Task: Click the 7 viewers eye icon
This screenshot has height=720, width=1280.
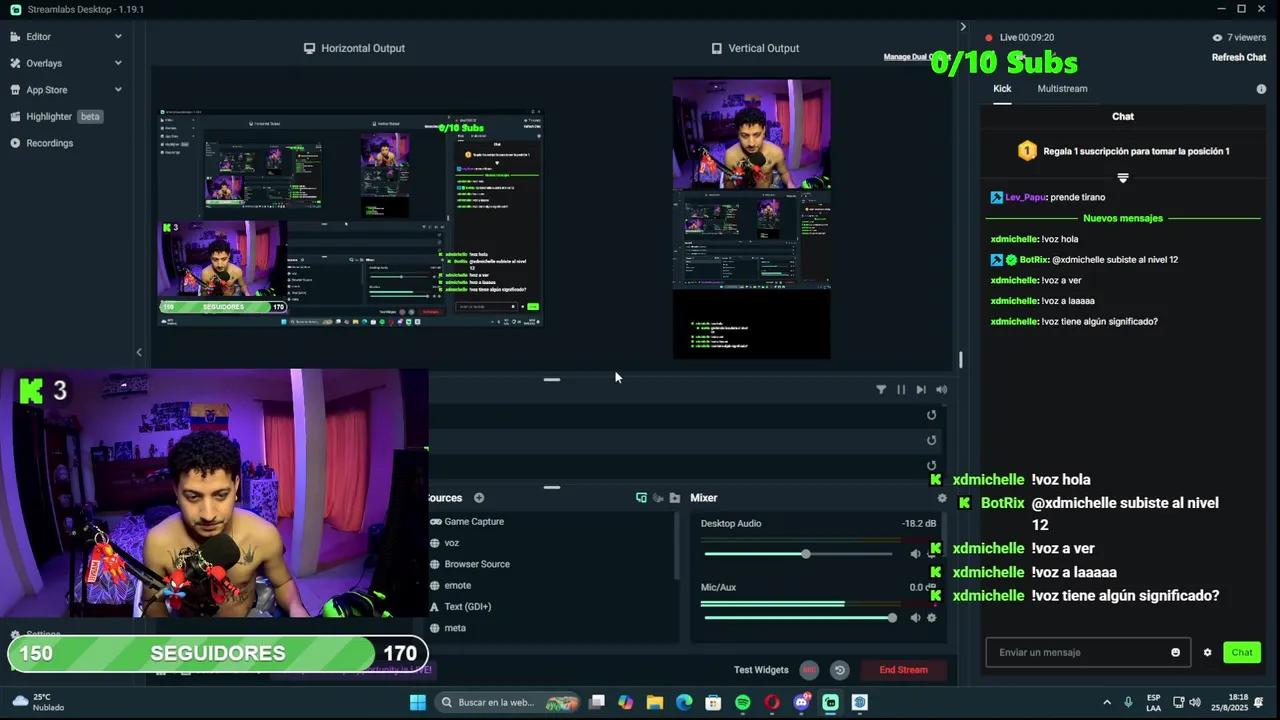Action: [1217, 38]
